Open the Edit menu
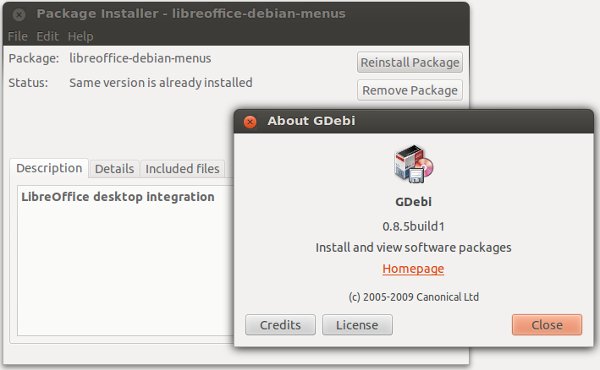600x370 pixels. [x=47, y=36]
